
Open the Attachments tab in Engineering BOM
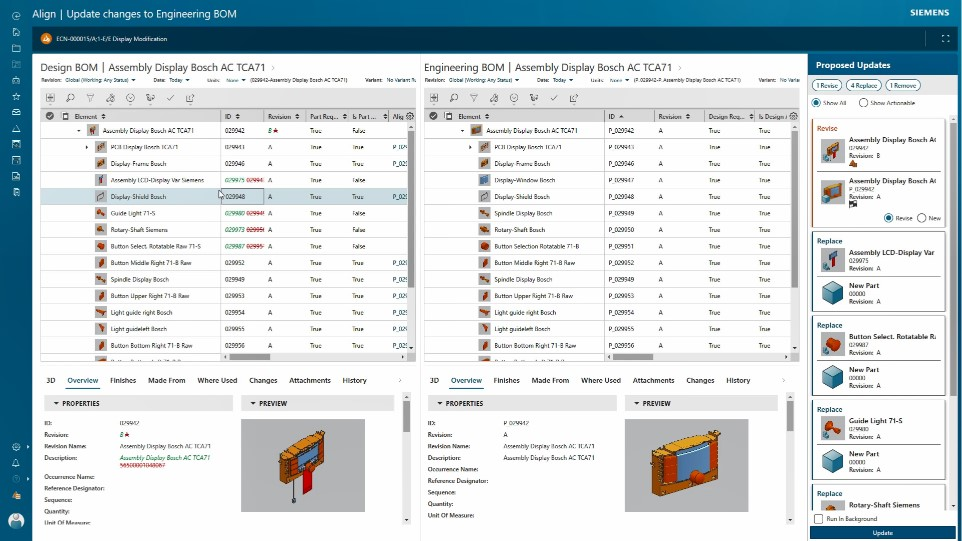[653, 380]
